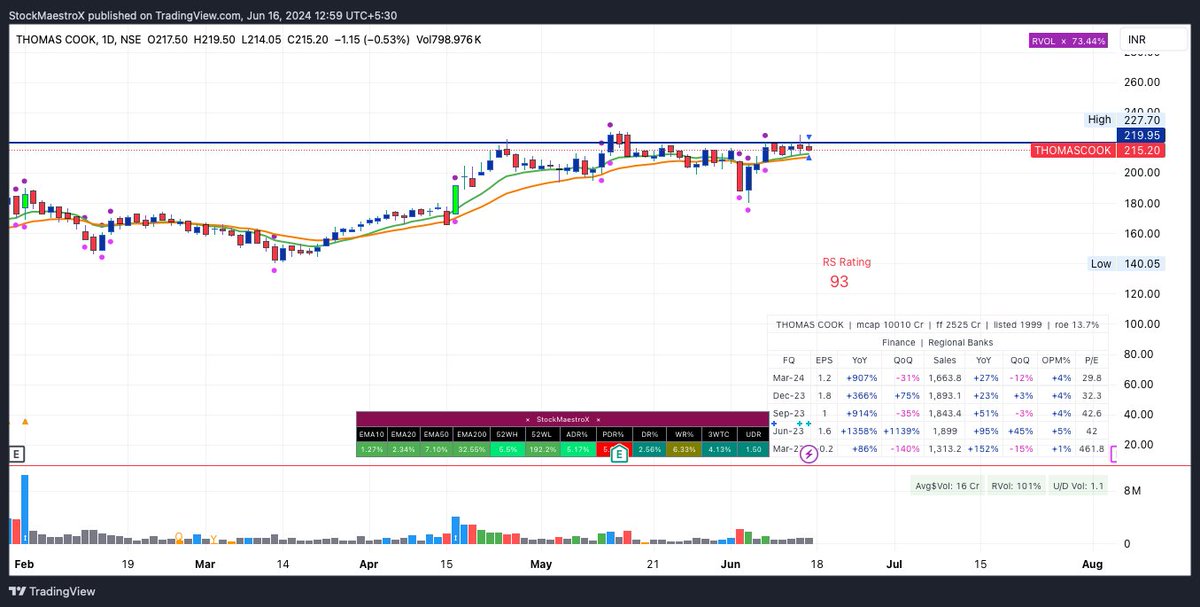Viewport: 1200px width, 607px height.
Task: Click the +1358% YoY cell
Action: (x=861, y=431)
